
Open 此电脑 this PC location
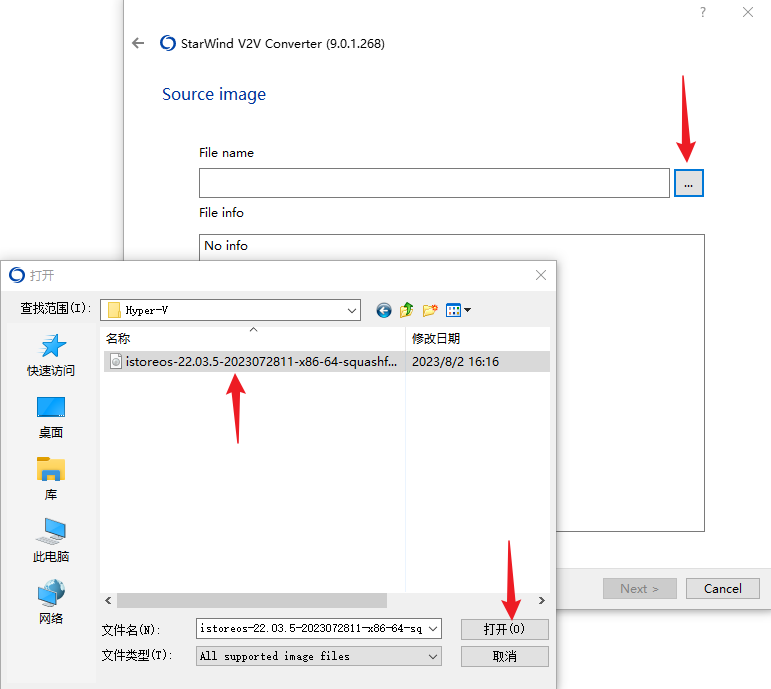(51, 540)
